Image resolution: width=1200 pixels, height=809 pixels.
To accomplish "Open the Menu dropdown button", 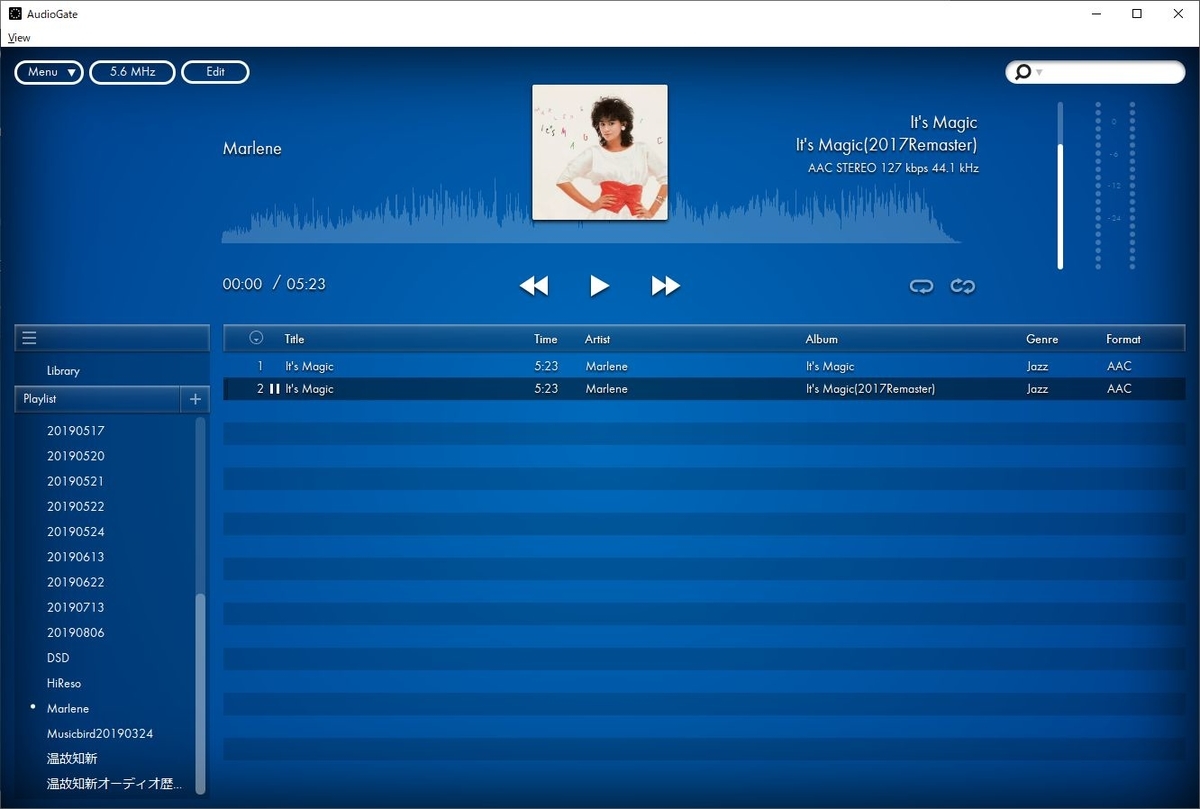I will [49, 72].
